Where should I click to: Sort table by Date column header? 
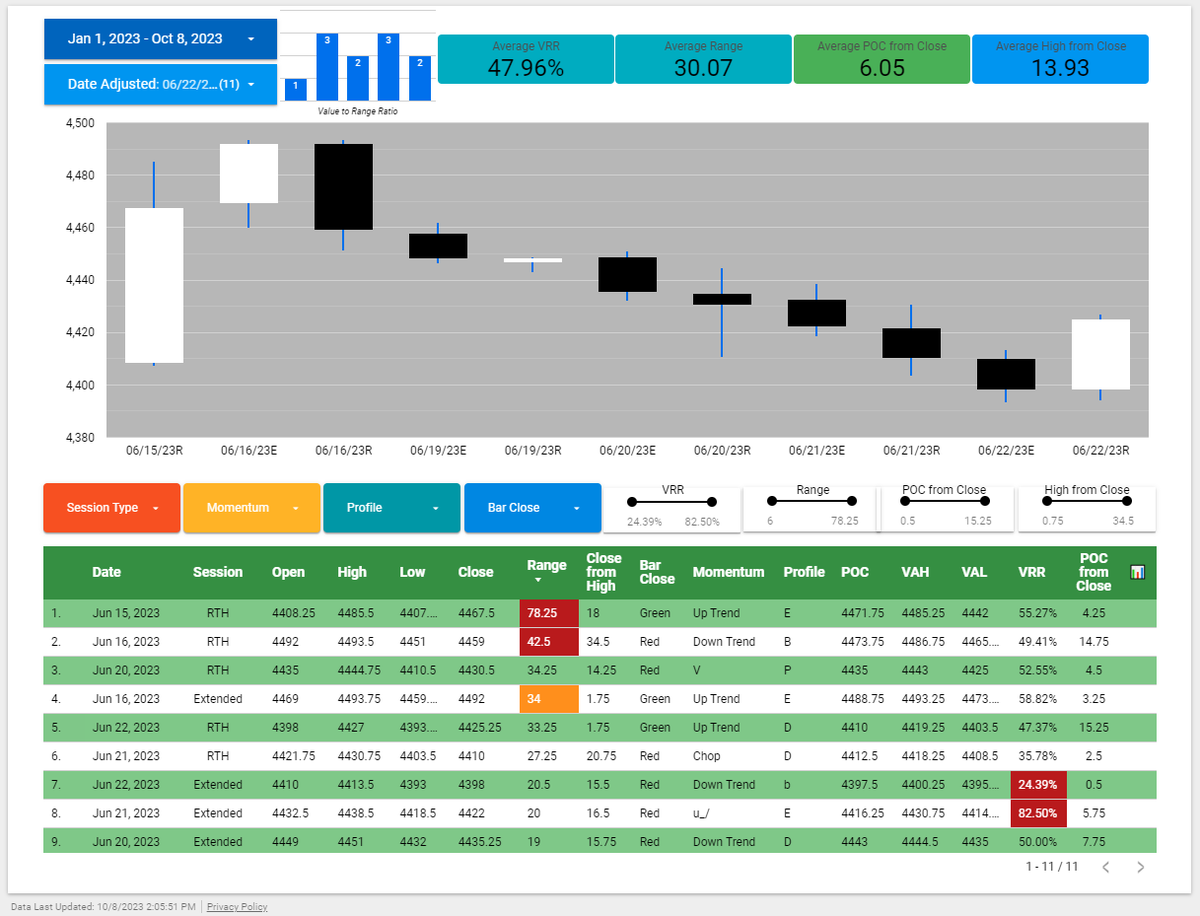tap(106, 572)
